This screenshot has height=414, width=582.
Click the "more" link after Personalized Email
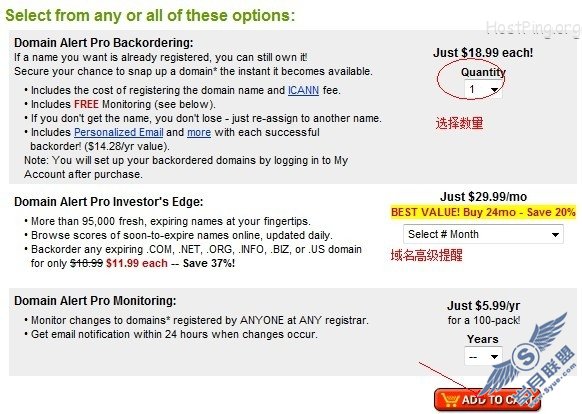(199, 133)
